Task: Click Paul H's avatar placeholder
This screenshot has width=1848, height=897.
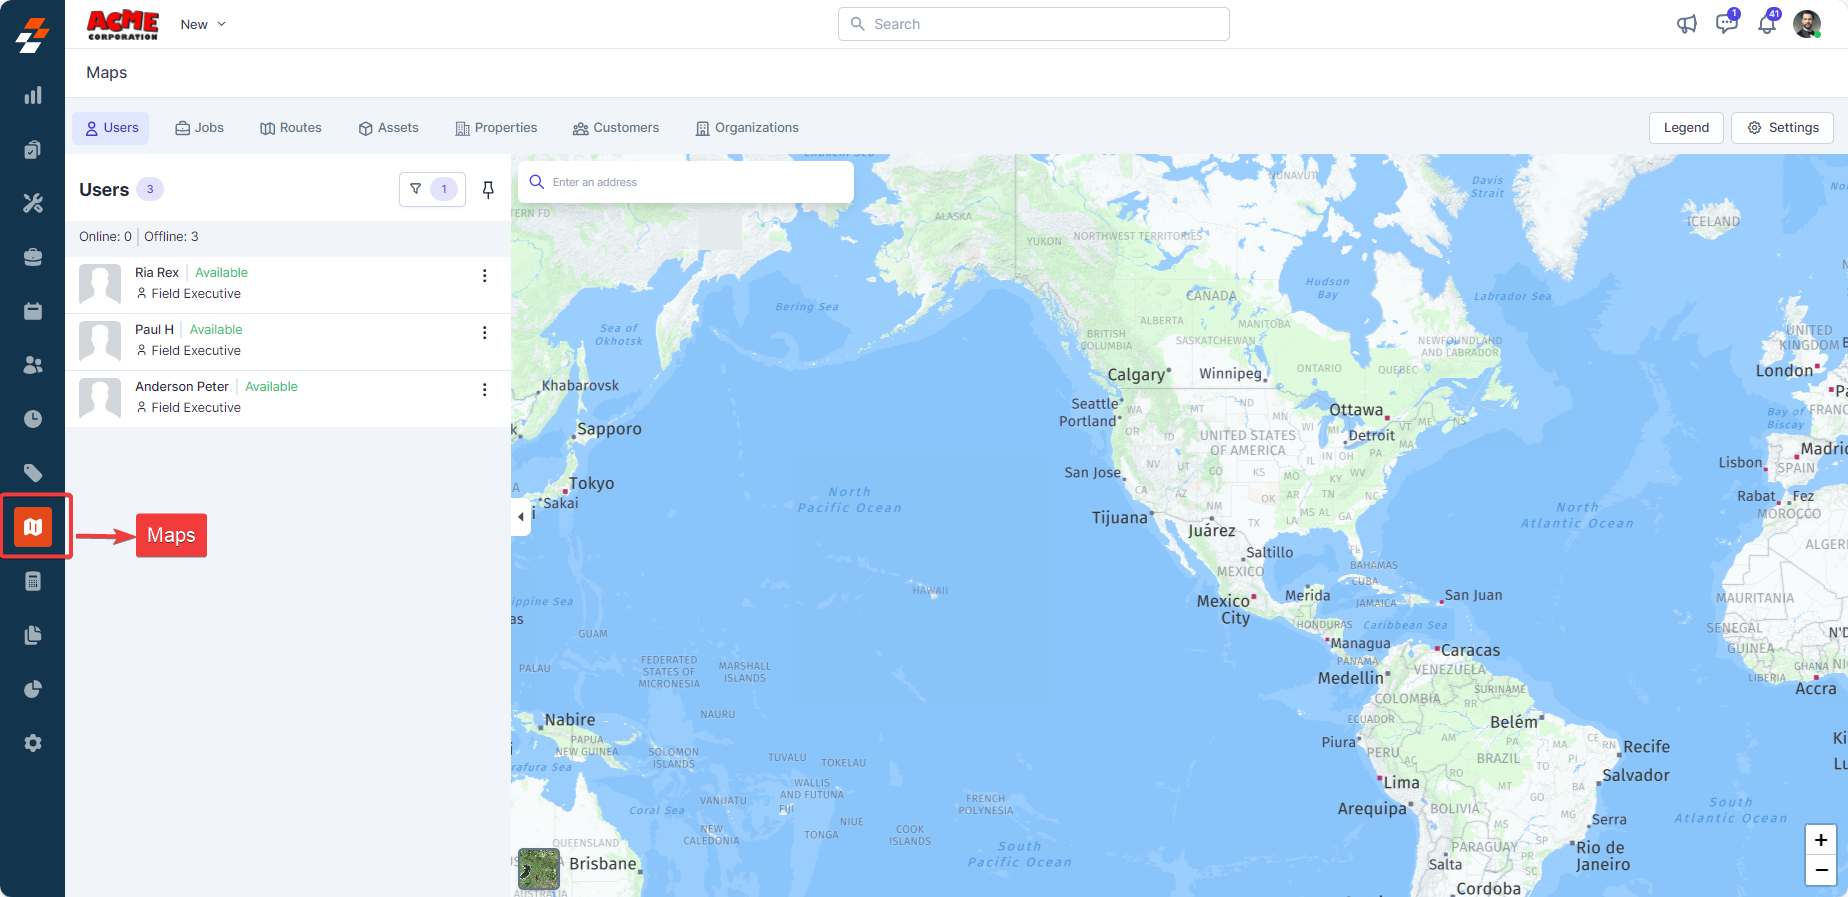Action: click(100, 341)
